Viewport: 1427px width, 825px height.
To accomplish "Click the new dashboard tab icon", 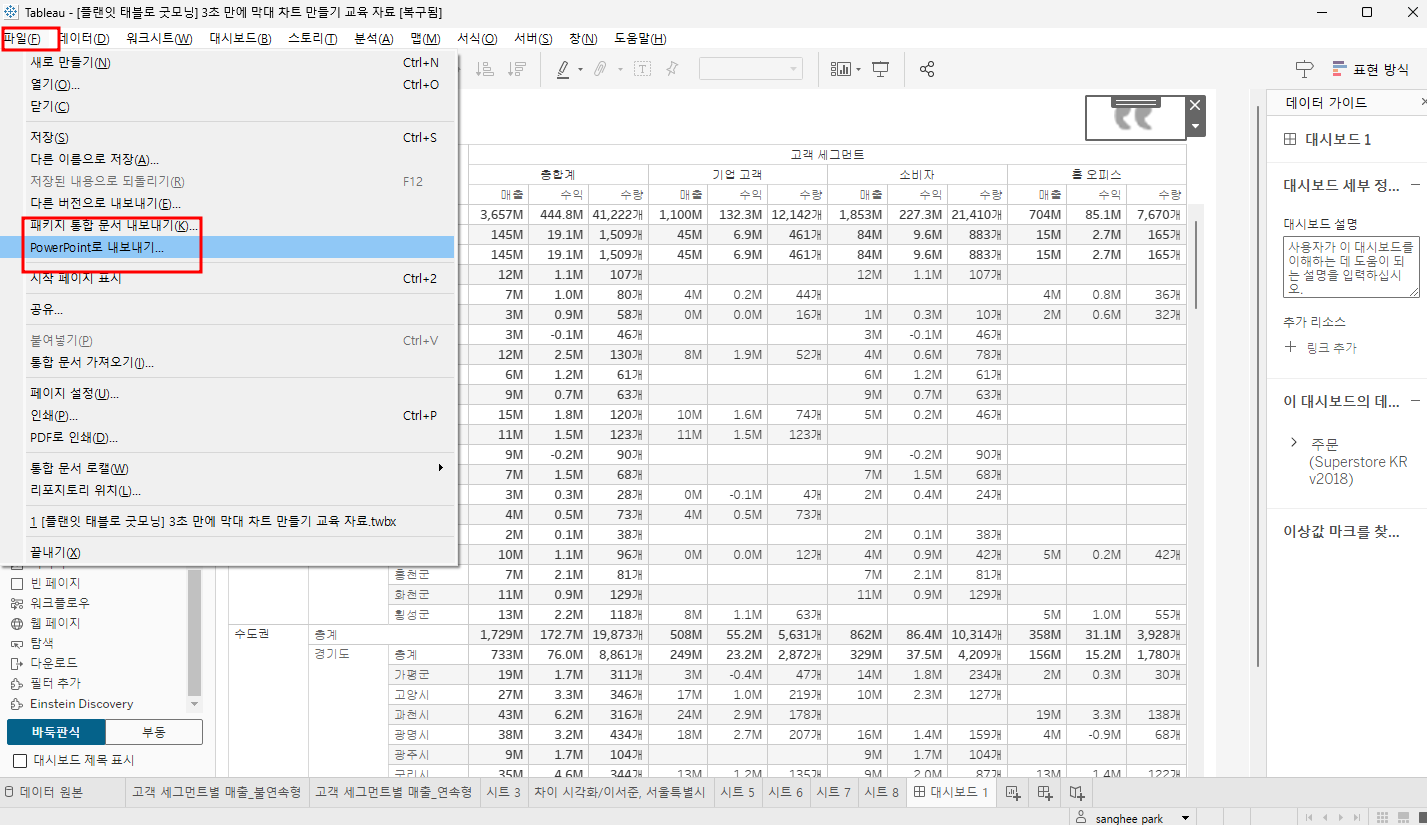I will pos(1045,793).
